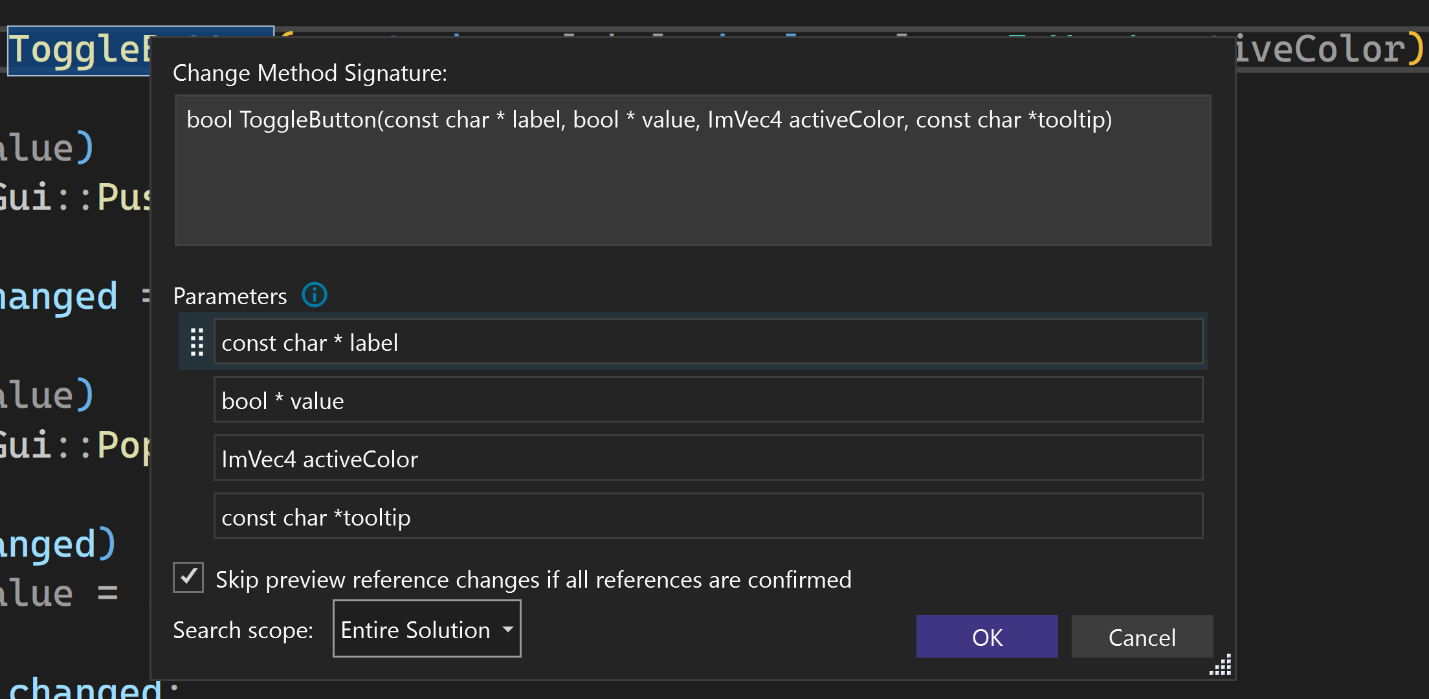
Task: Toggle Skip preview reference changes checkbox
Action: [188, 578]
